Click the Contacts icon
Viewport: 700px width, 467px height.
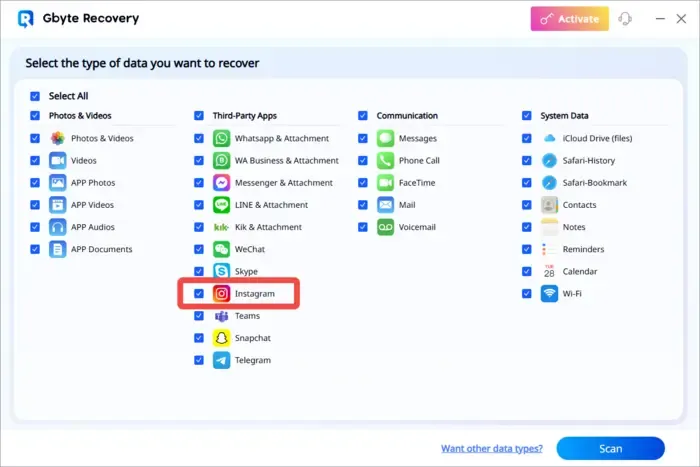550,205
